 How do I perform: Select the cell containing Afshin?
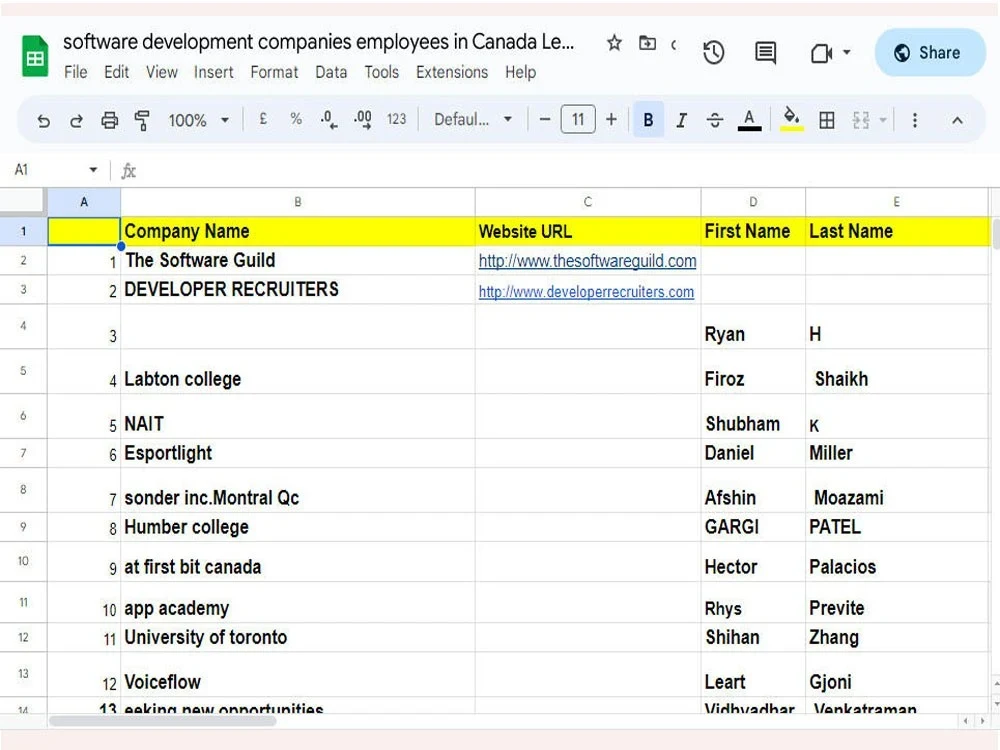[x=753, y=490]
